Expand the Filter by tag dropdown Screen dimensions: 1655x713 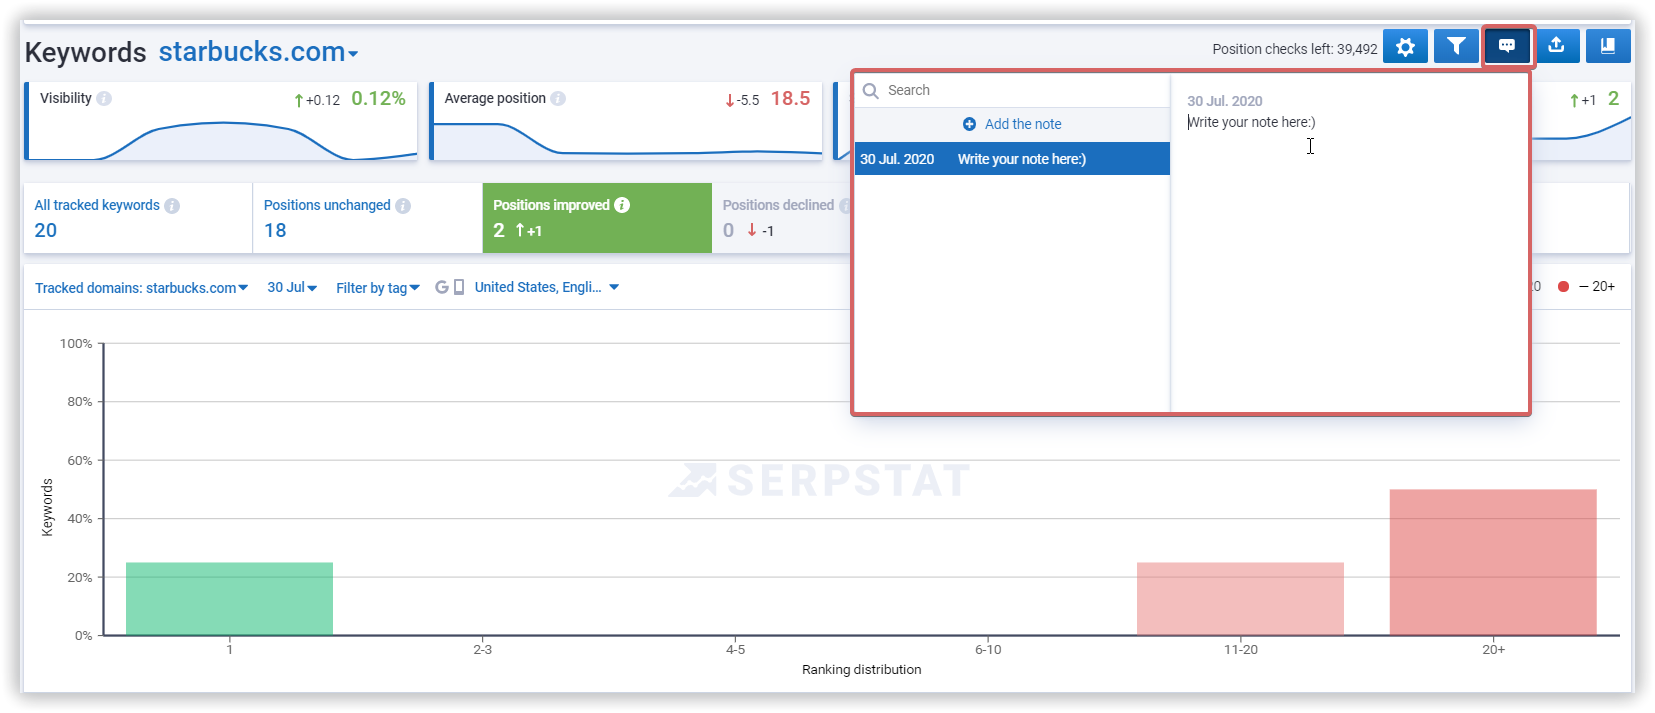coord(378,288)
